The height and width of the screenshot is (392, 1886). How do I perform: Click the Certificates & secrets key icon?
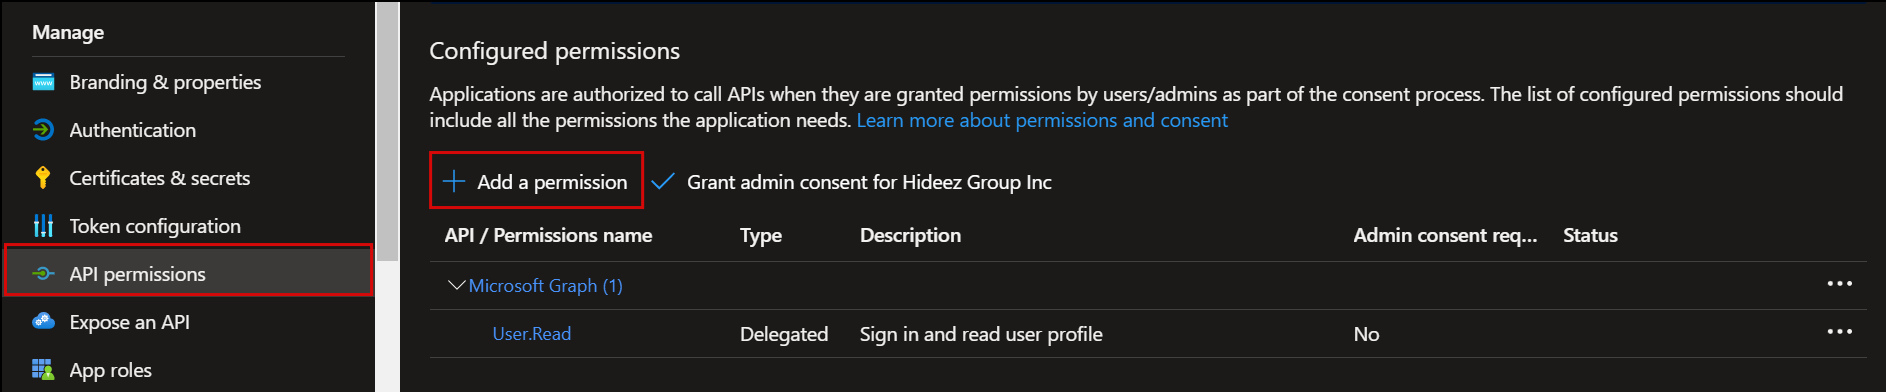43,178
